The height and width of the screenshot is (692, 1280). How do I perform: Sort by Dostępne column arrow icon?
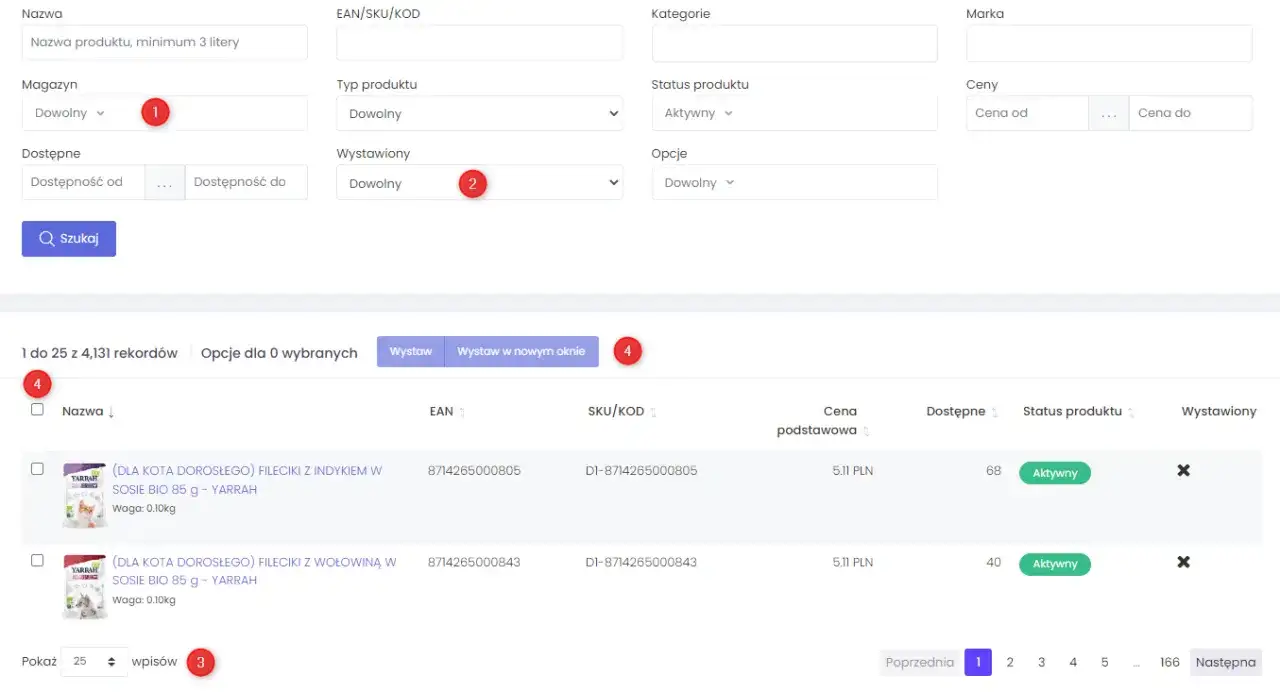click(x=994, y=413)
